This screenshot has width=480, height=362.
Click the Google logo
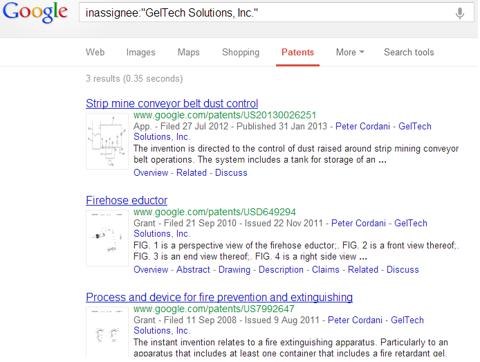pyautogui.click(x=35, y=13)
